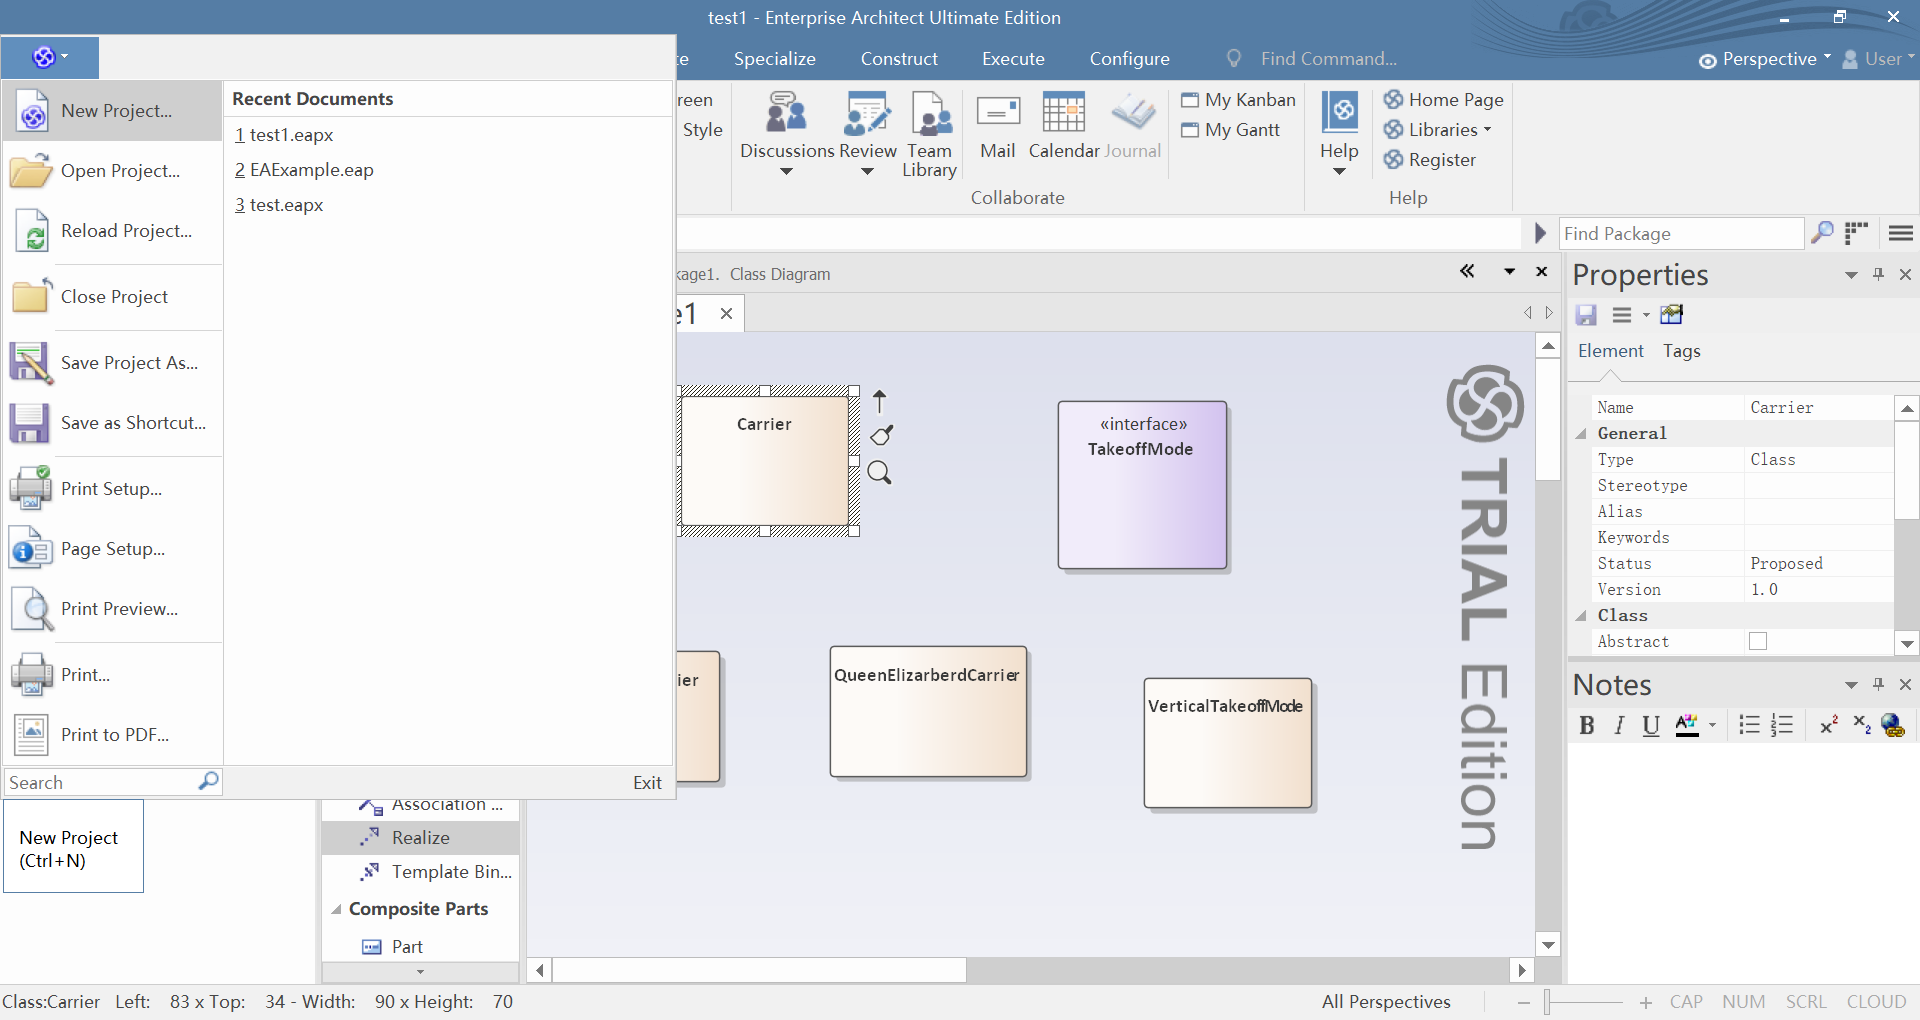Apply superscript in Notes toolbar
Screen dimensions: 1920x1020
(1829, 725)
